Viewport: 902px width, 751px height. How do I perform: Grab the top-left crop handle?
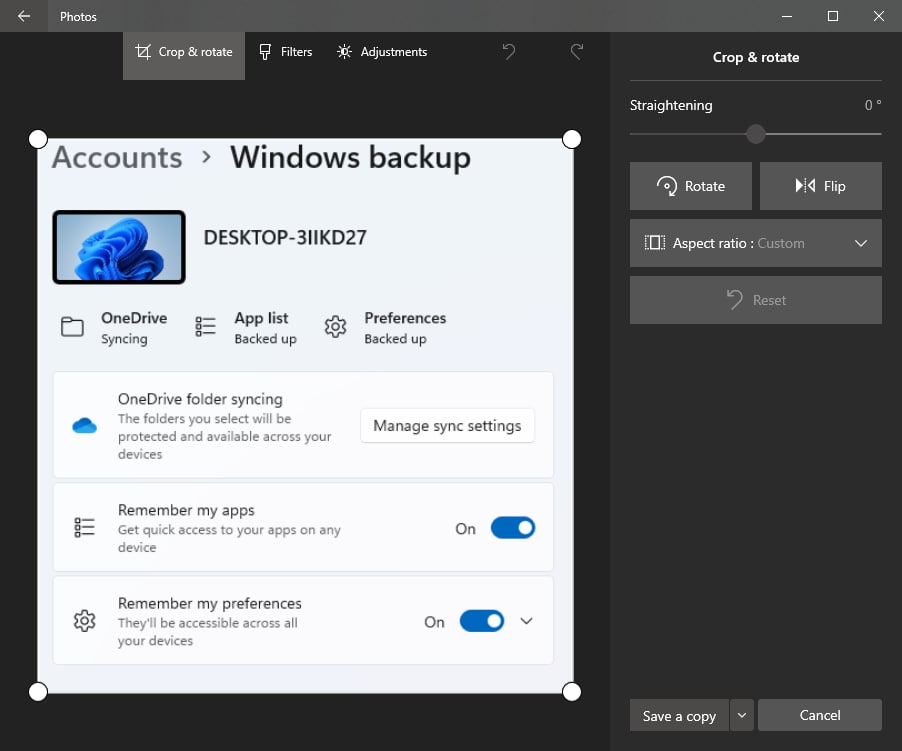(38, 139)
